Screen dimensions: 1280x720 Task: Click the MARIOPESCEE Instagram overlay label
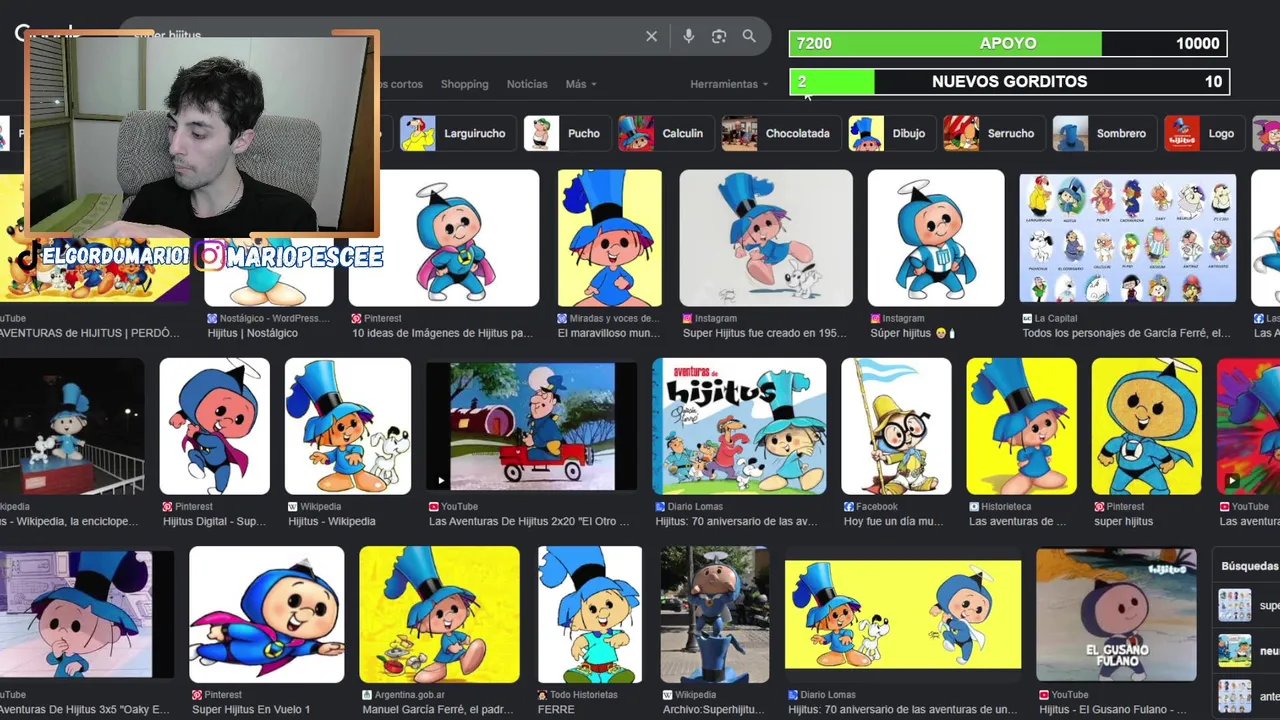[290, 257]
